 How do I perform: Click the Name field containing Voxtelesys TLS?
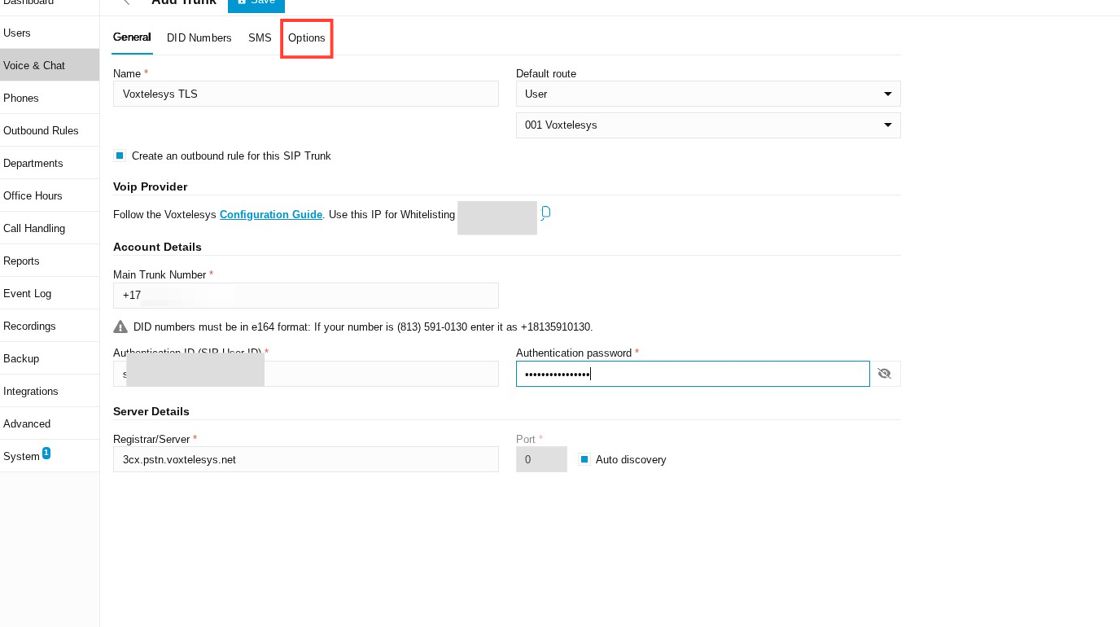306,94
